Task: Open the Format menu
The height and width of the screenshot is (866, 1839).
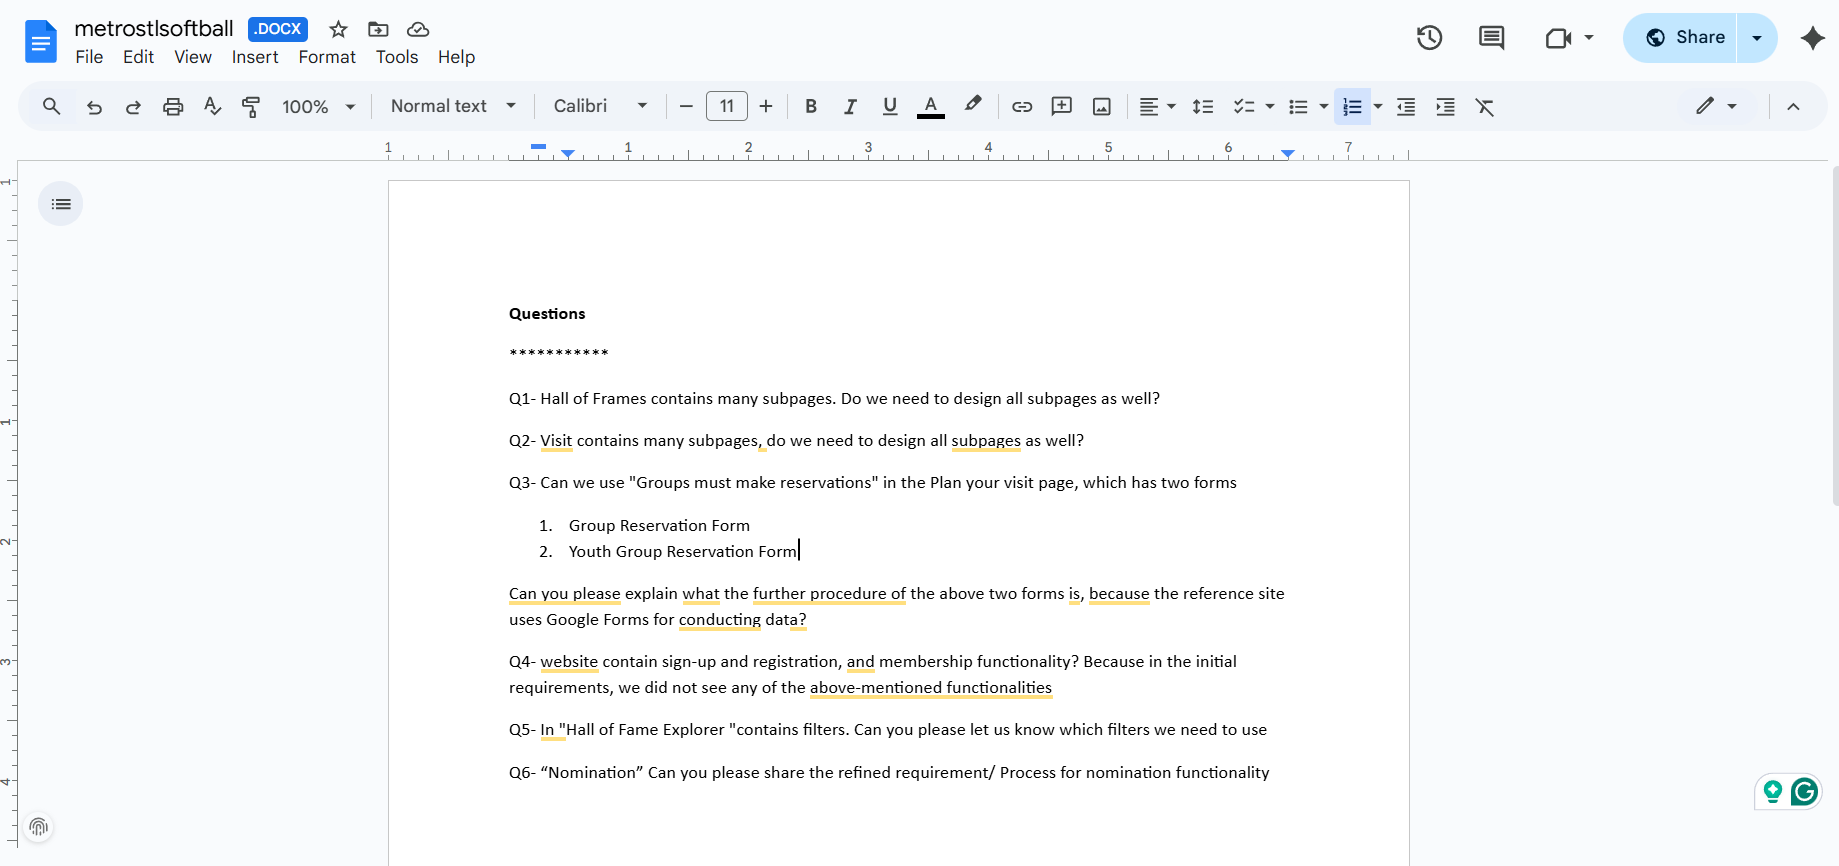Action: [327, 57]
